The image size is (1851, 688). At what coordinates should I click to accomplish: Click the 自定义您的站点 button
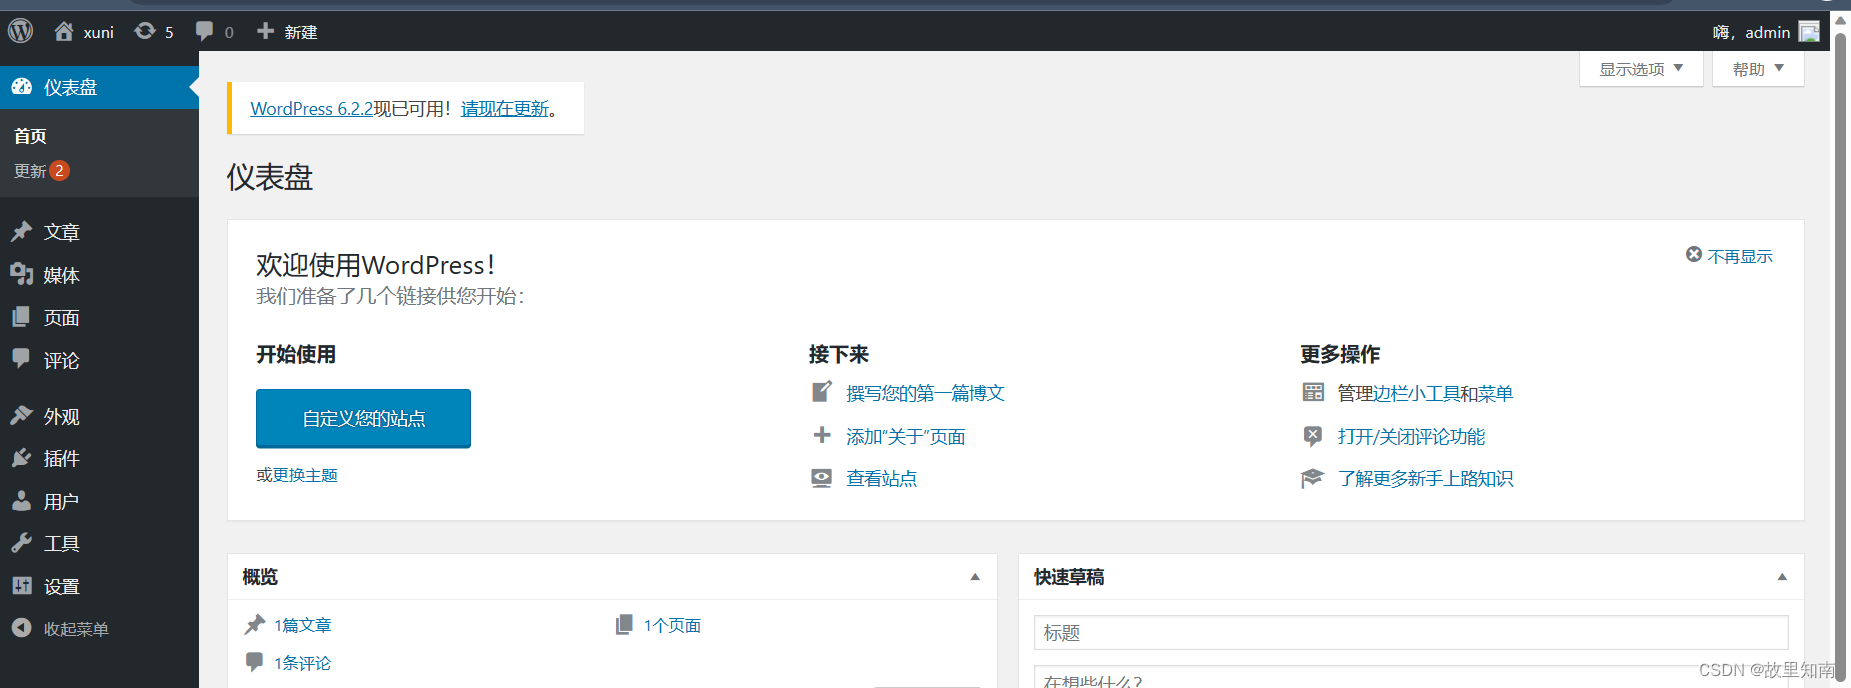pos(363,418)
